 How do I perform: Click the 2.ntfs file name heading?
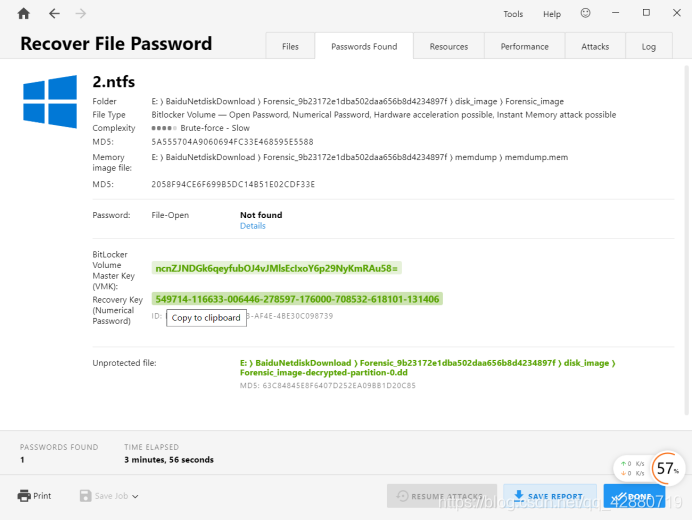[x=113, y=82]
